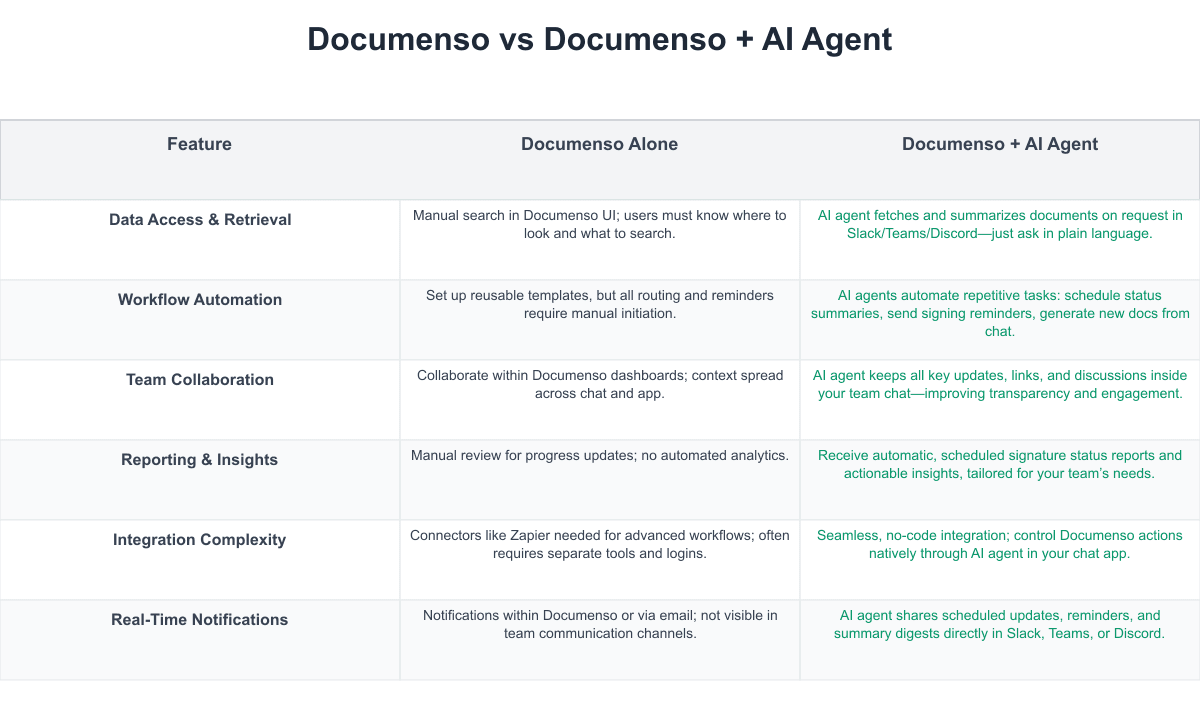This screenshot has height=720, width=1200.
Task: Select the 'Data Access & Retrieval' row label
Action: point(200,219)
